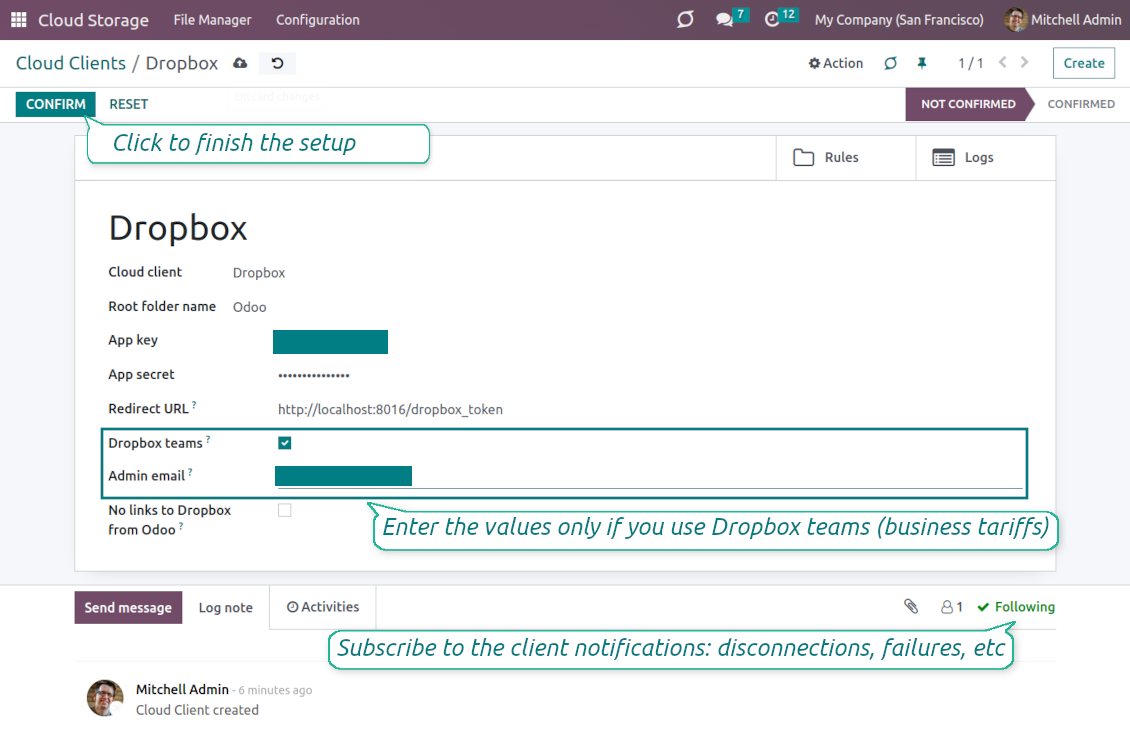This screenshot has width=1130, height=750.
Task: Click Mitchell Admin author name in chatter
Action: tap(182, 689)
